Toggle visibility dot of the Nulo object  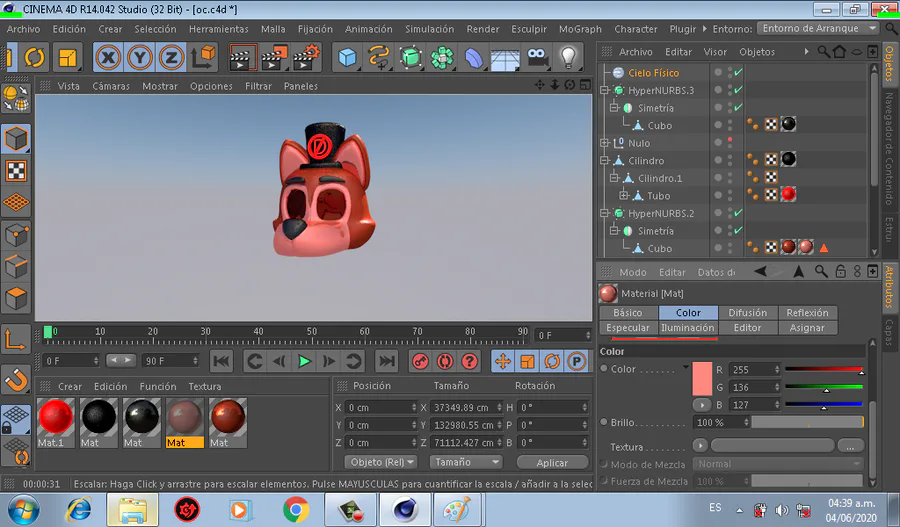(730, 141)
